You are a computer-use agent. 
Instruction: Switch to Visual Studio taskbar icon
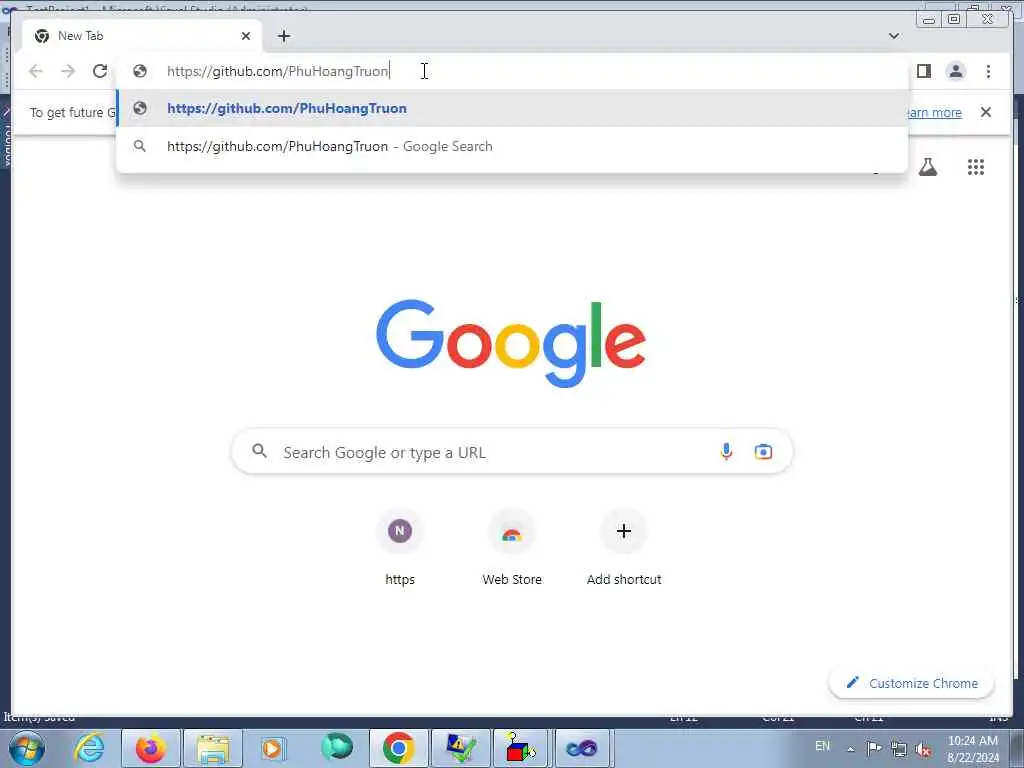[582, 748]
